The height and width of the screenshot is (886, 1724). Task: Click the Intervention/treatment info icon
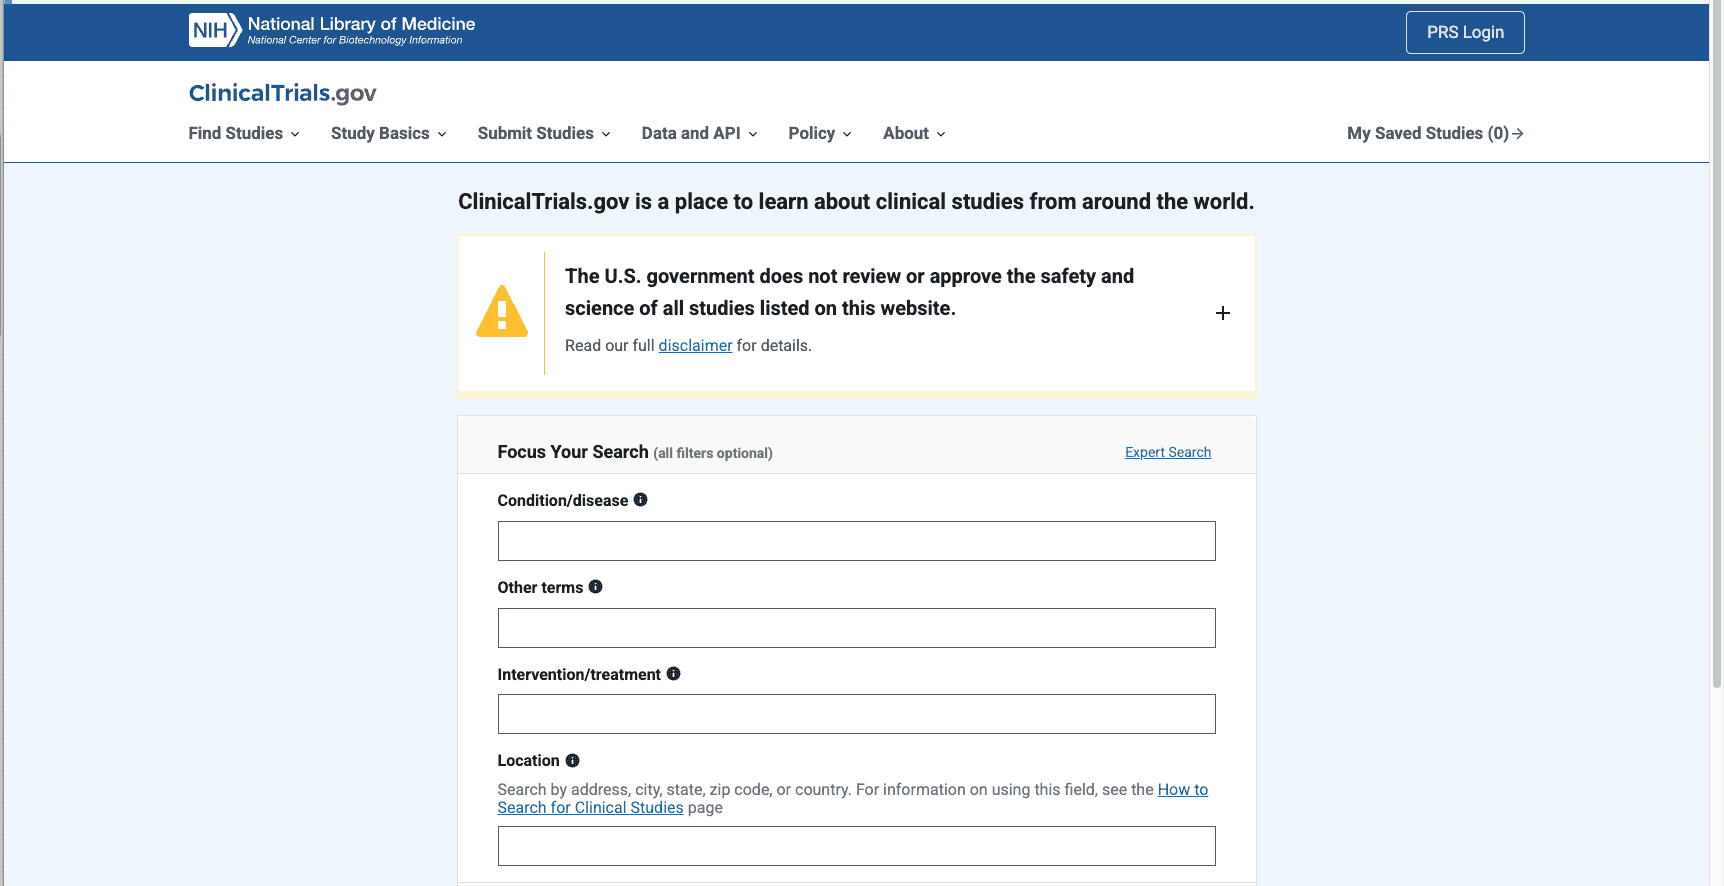click(x=673, y=674)
